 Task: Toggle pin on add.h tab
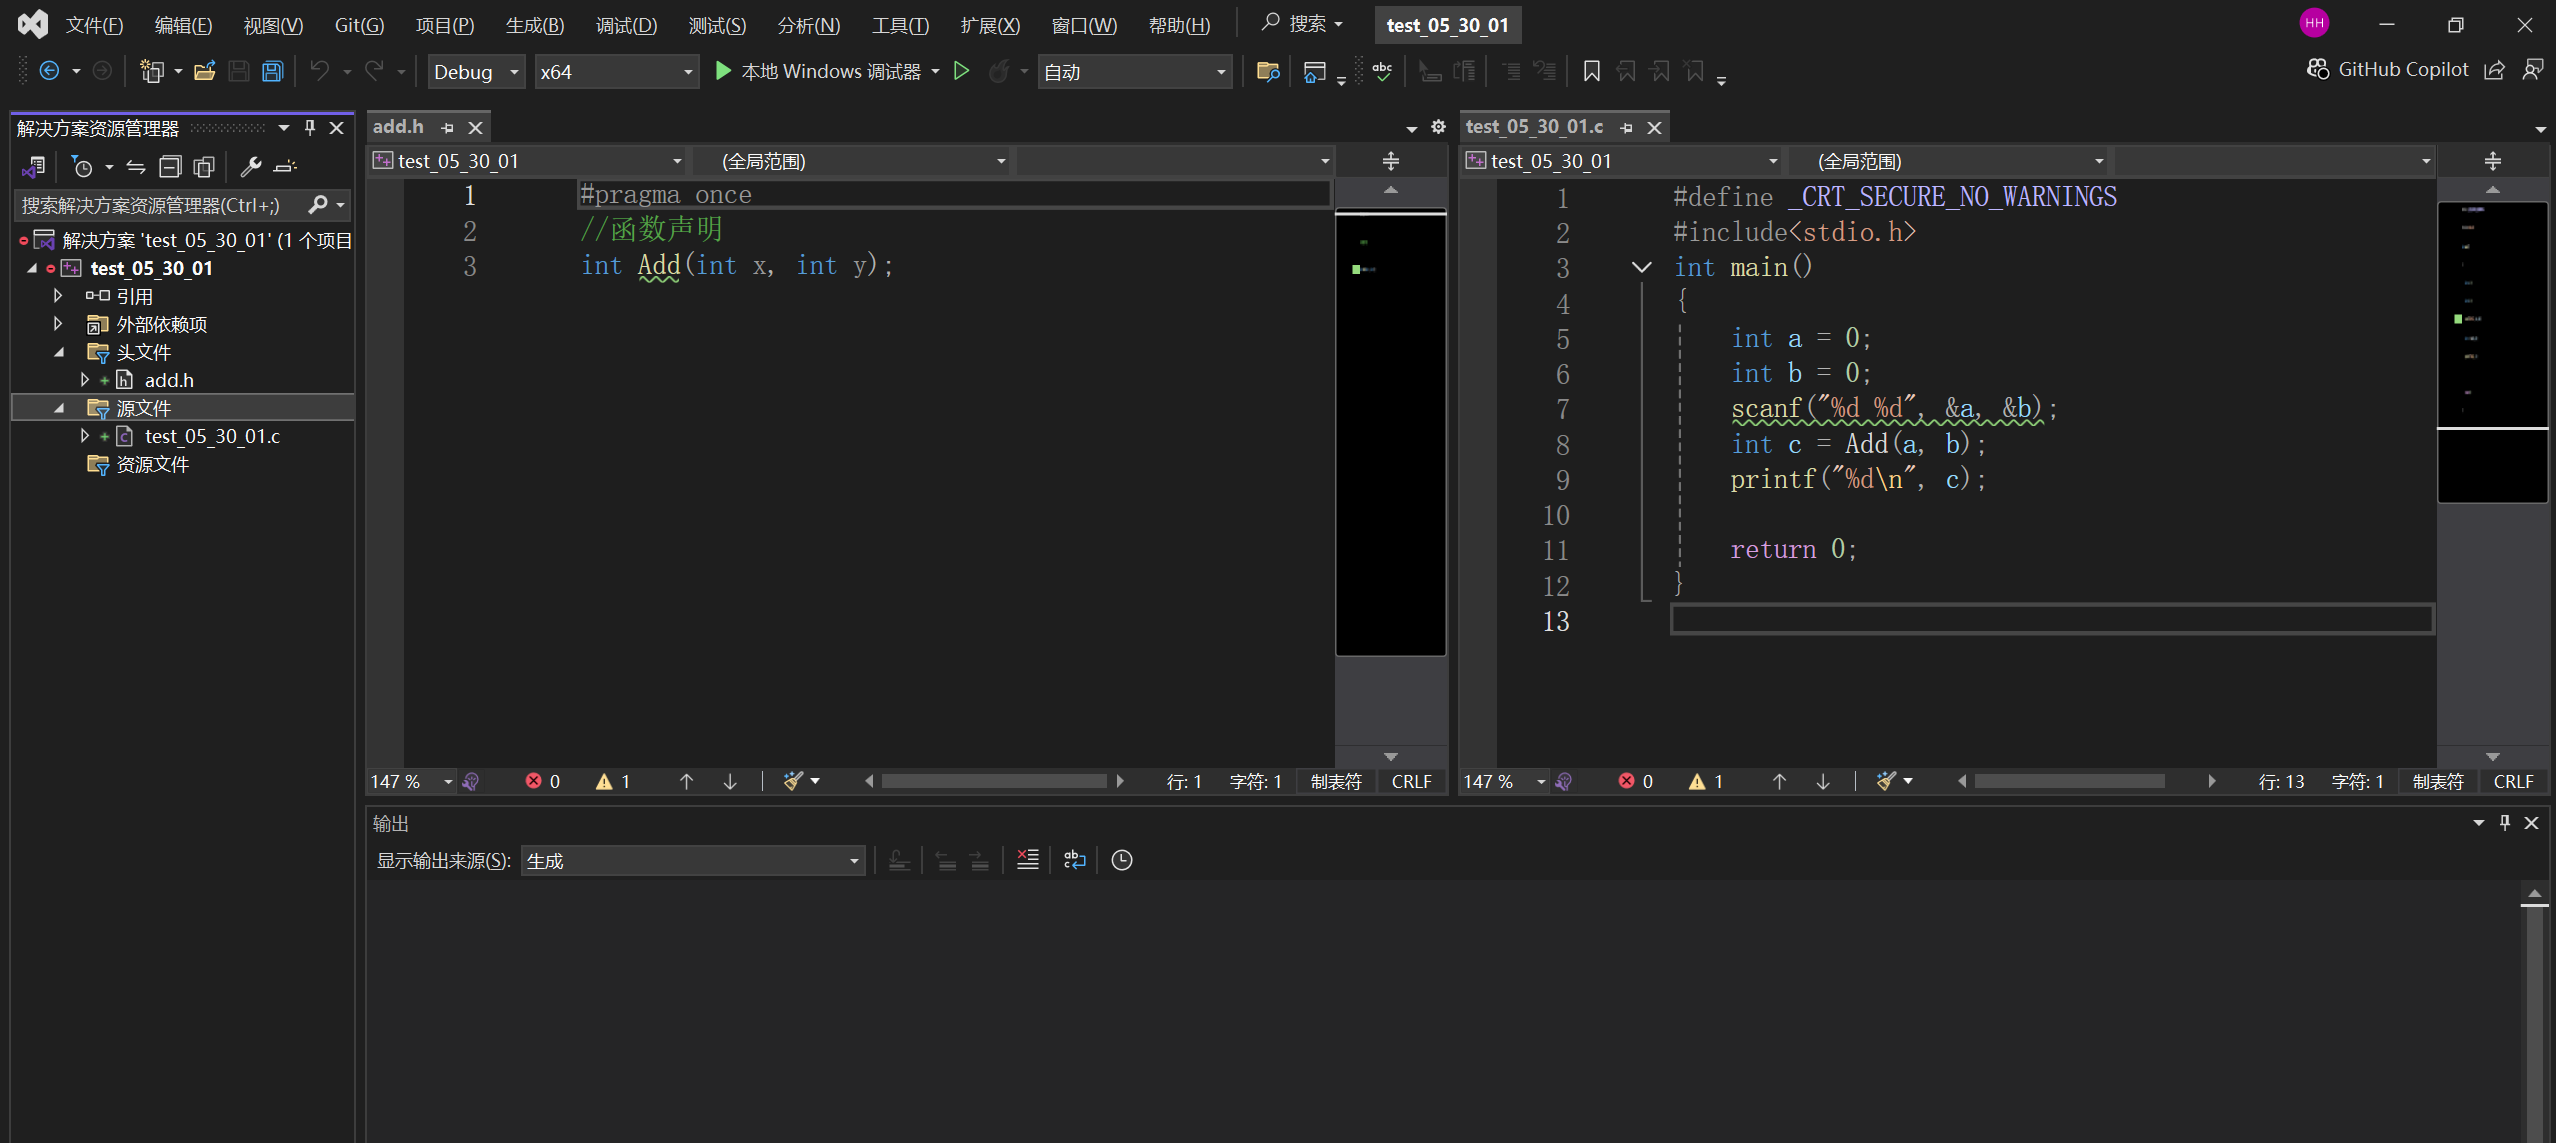click(x=448, y=128)
